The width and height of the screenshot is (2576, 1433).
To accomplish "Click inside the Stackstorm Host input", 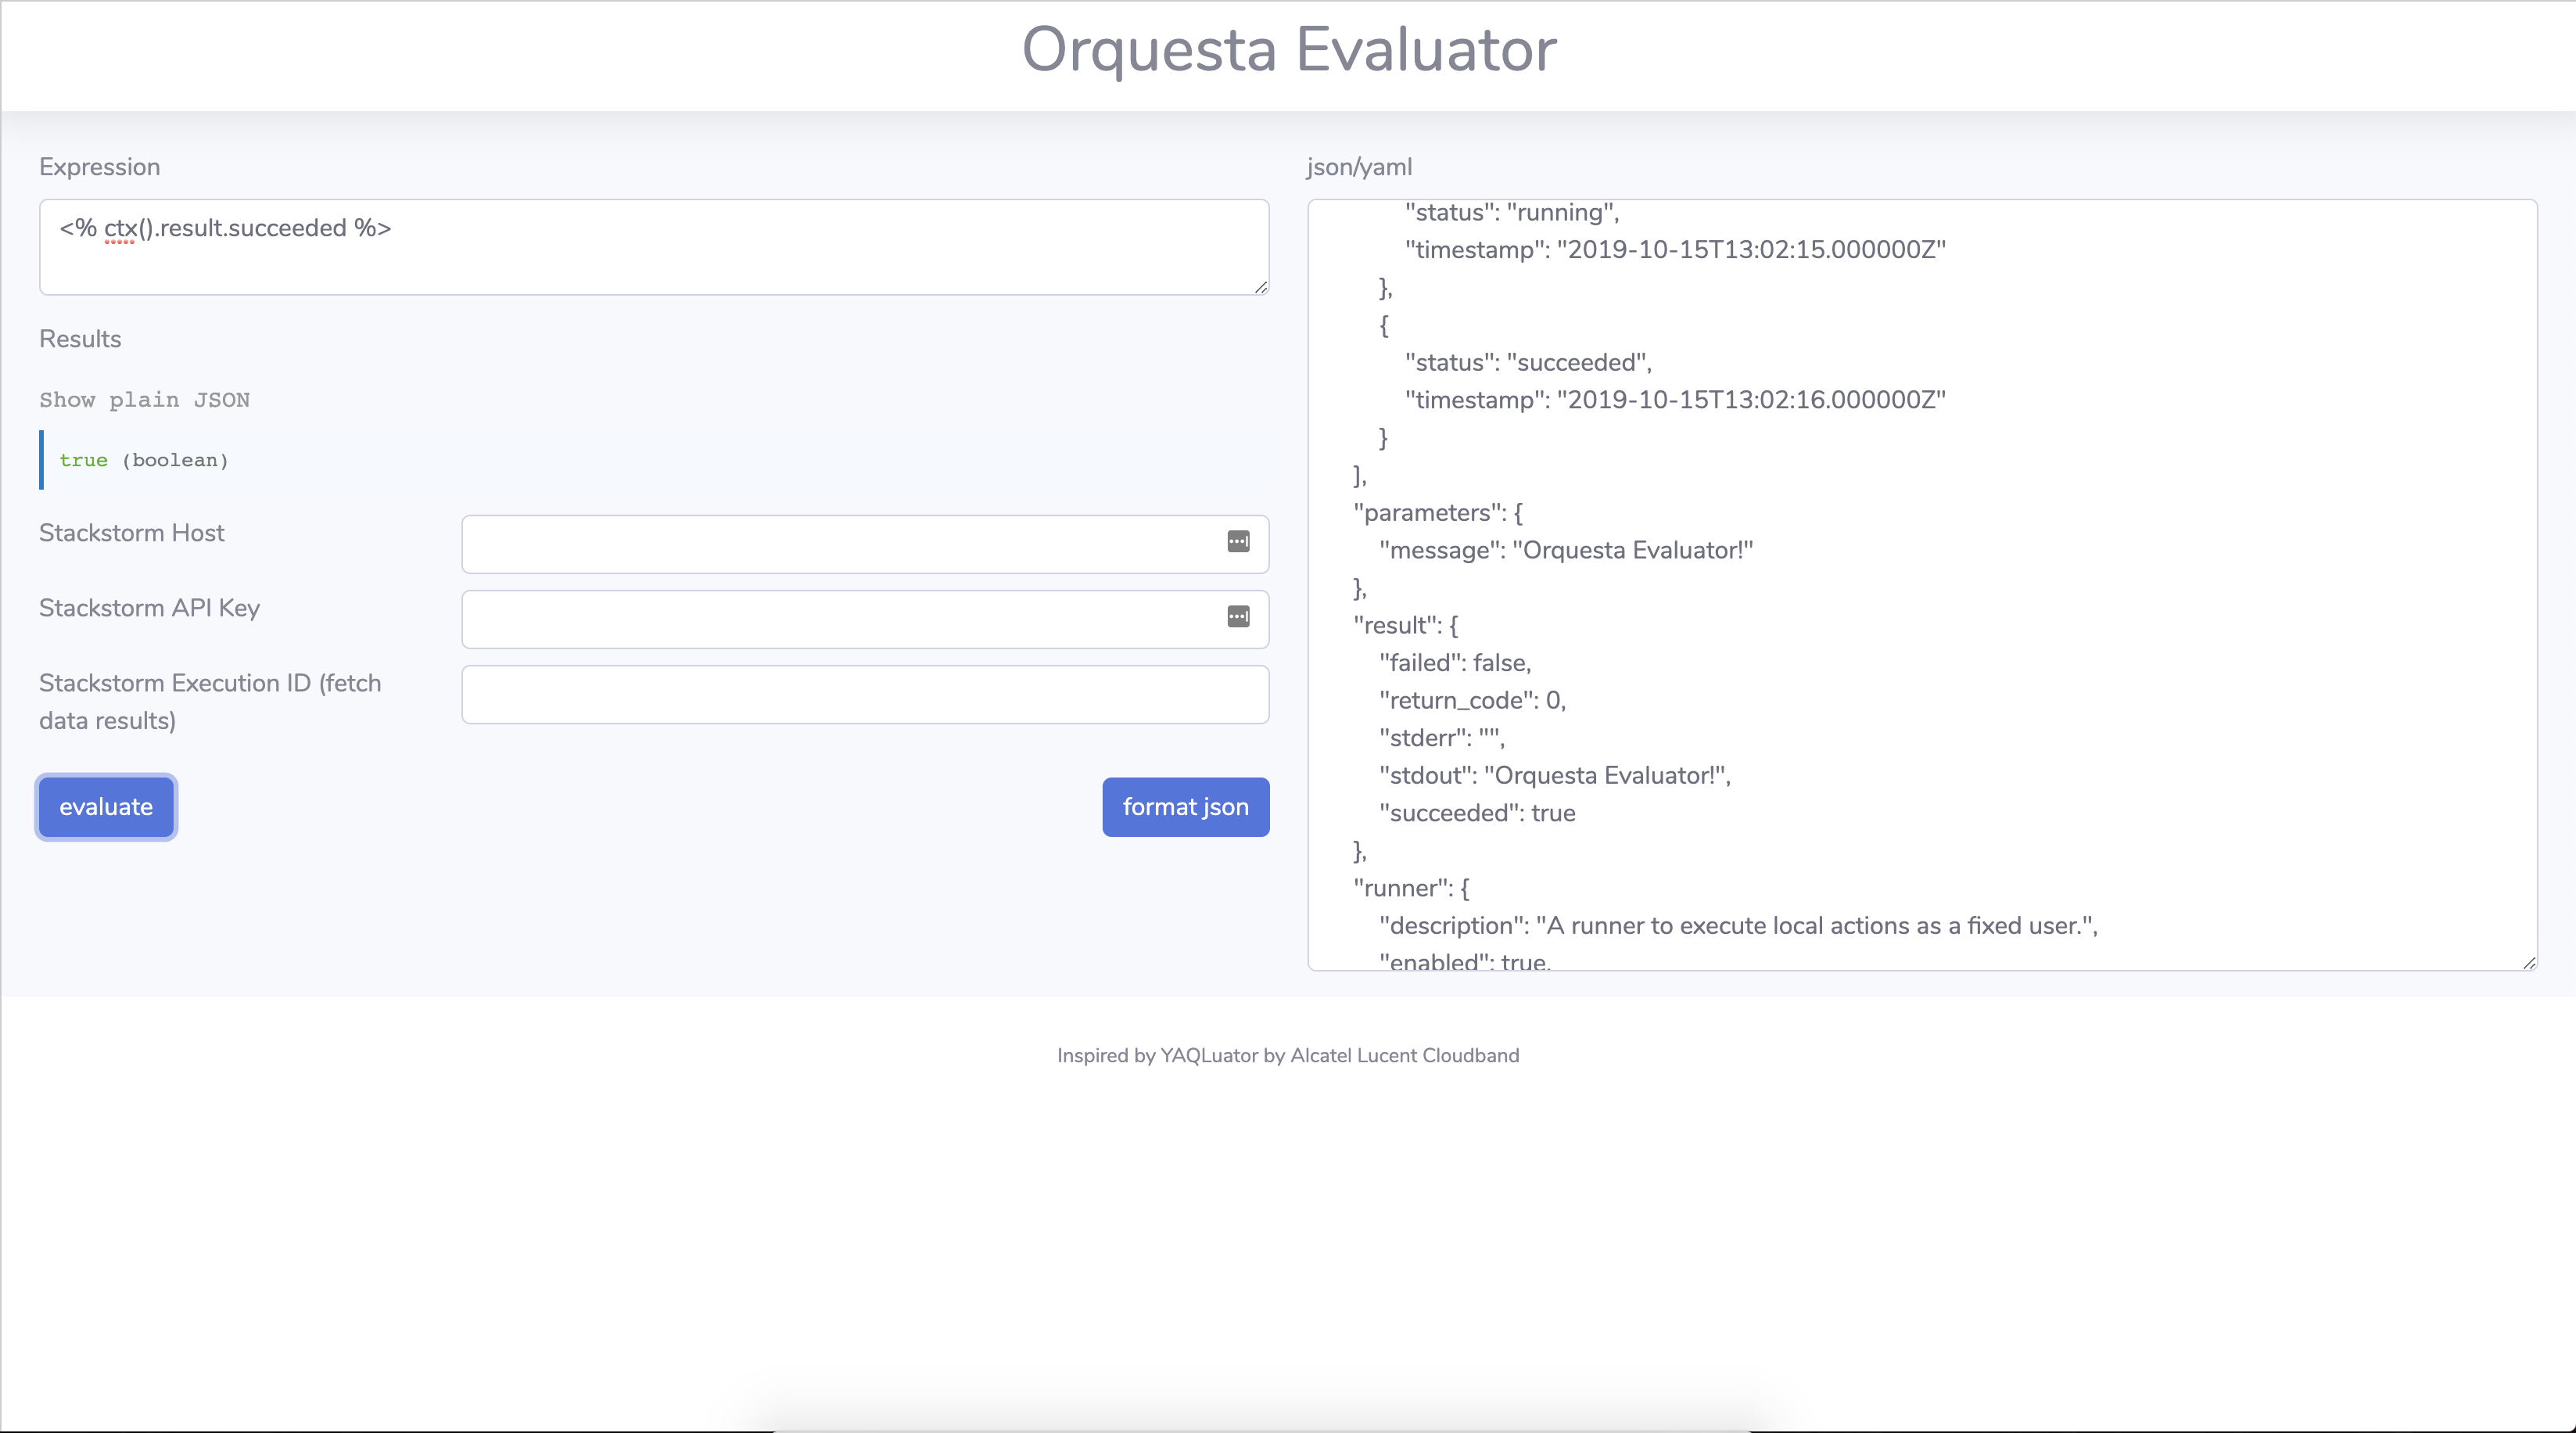I will 840,544.
